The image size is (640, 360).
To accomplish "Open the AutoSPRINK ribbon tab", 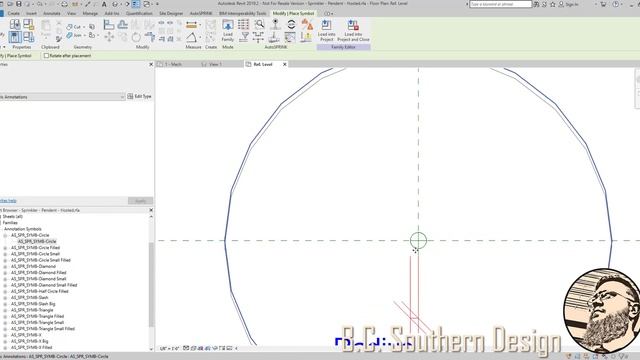I will (x=201, y=13).
